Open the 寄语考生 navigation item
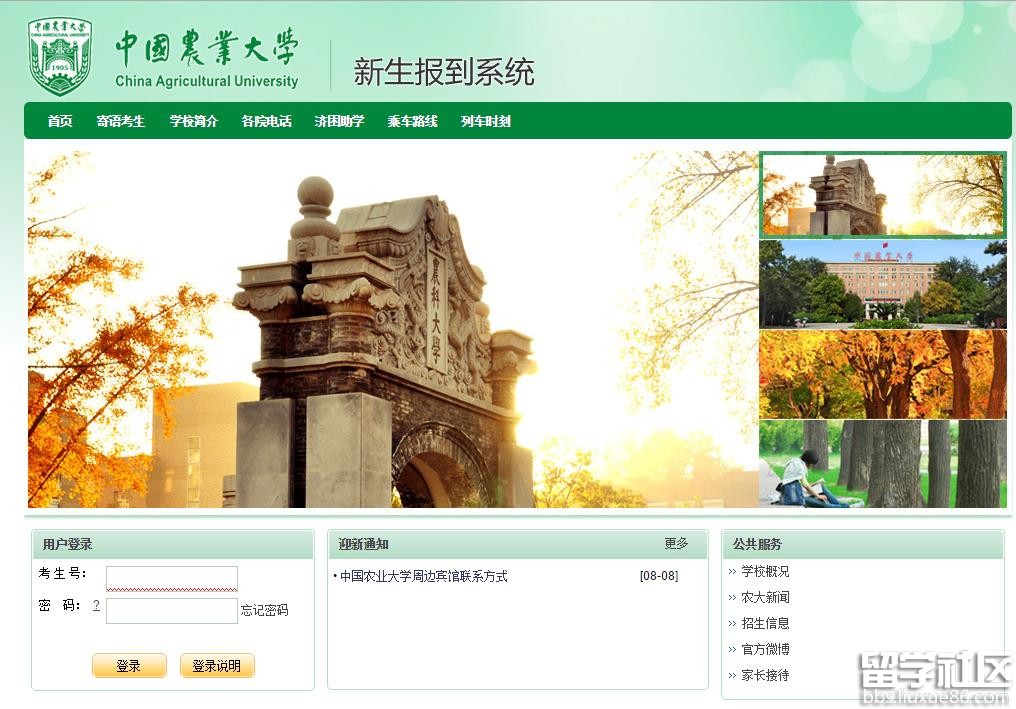 (121, 121)
